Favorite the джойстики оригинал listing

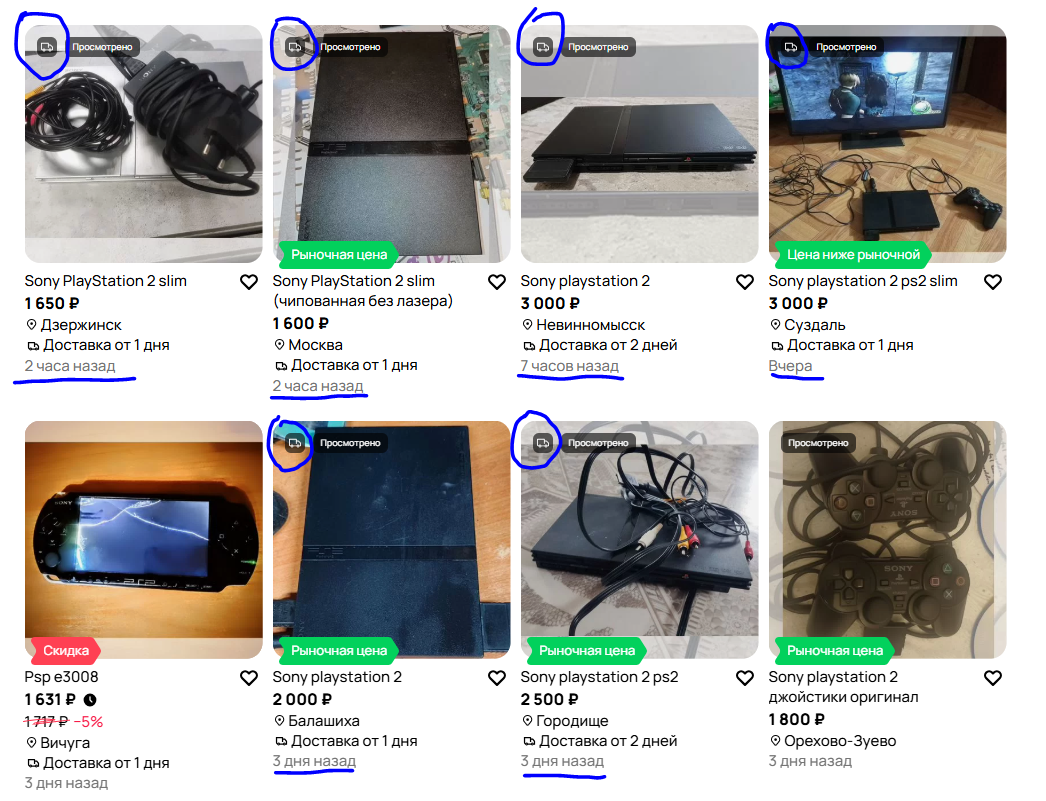(x=993, y=678)
